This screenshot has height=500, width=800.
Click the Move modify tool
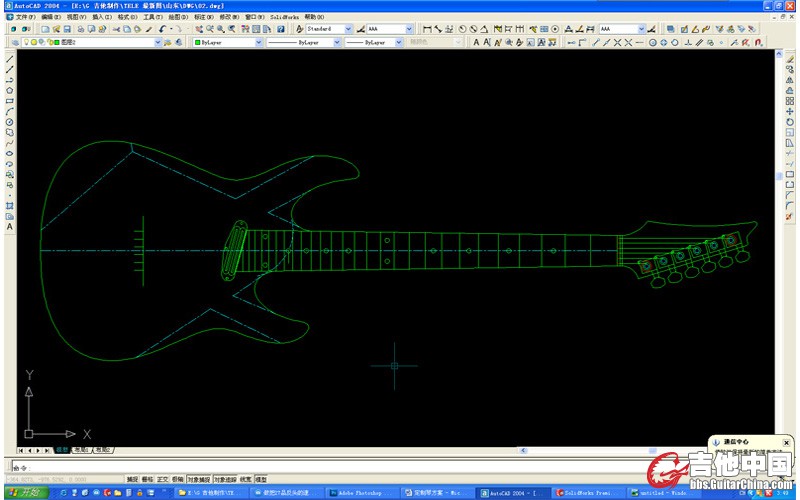[x=790, y=111]
